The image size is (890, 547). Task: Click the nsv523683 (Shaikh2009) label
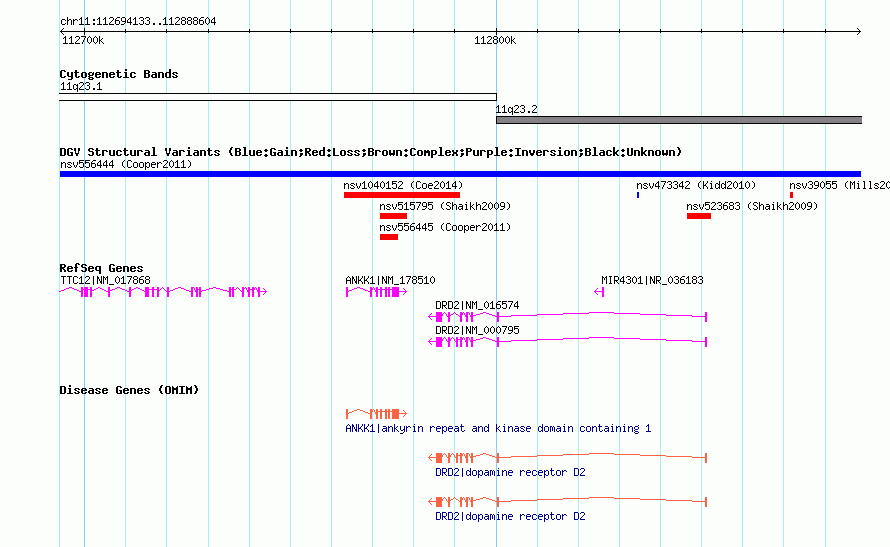pyautogui.click(x=752, y=207)
